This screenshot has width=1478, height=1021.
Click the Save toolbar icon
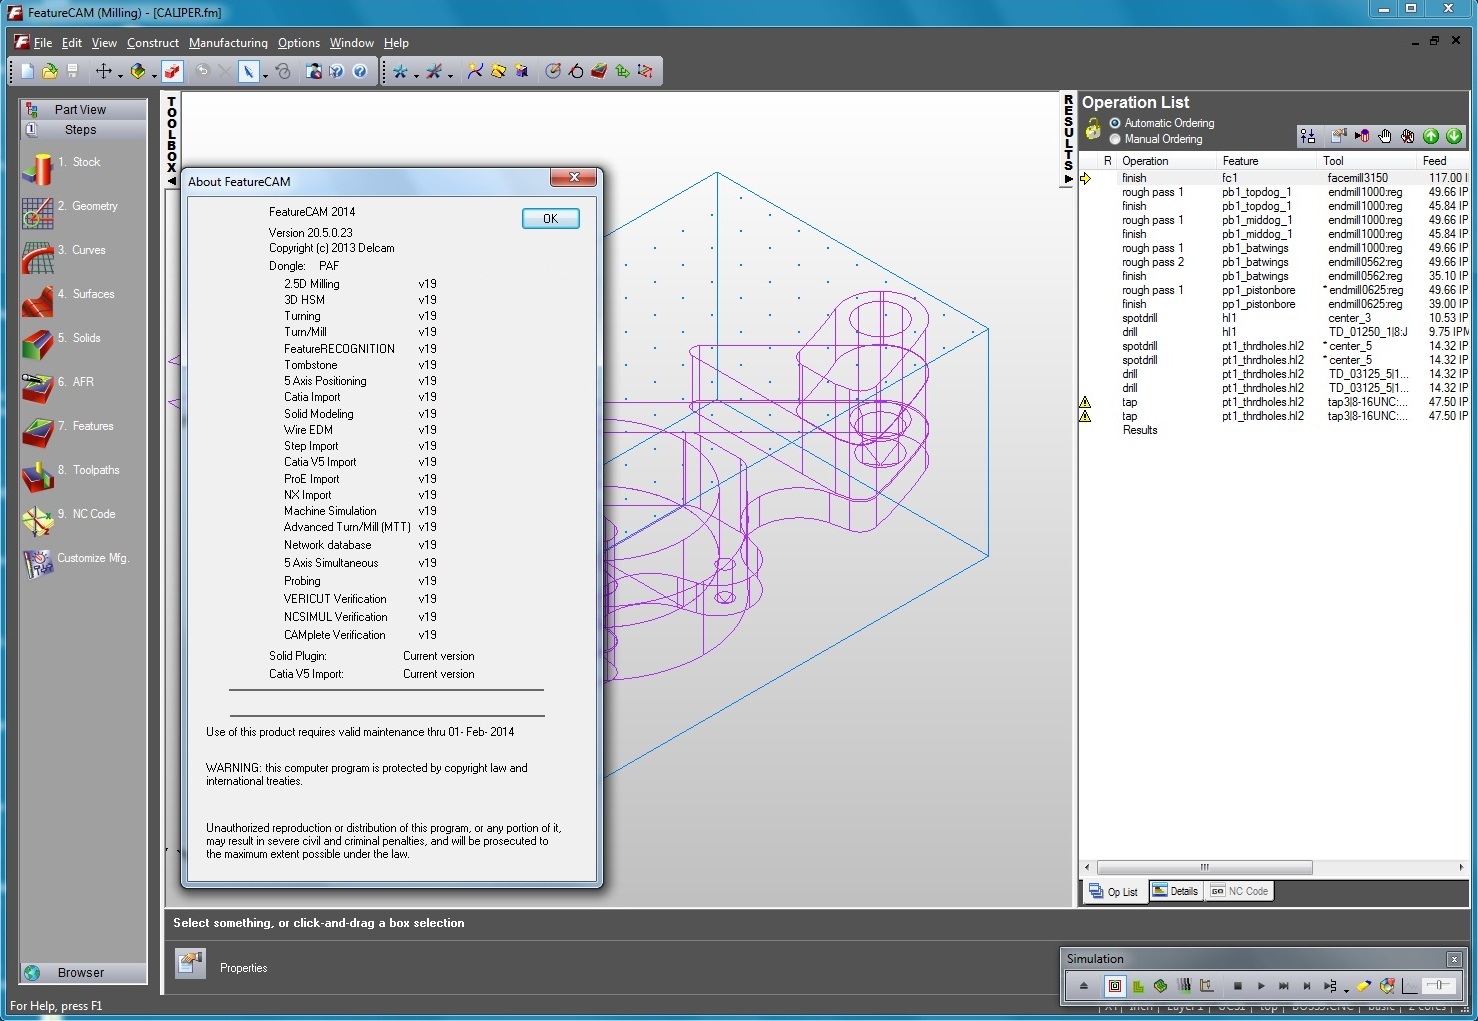click(x=72, y=72)
